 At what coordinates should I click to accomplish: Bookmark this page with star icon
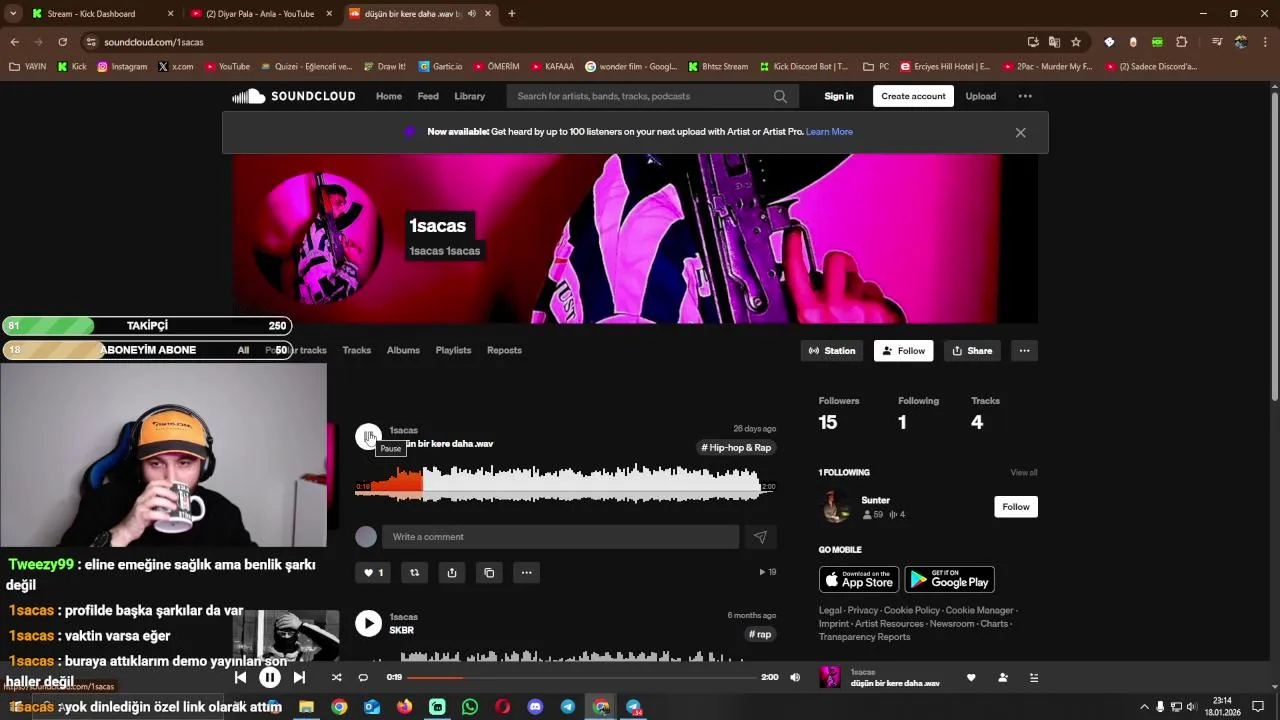[x=1076, y=42]
